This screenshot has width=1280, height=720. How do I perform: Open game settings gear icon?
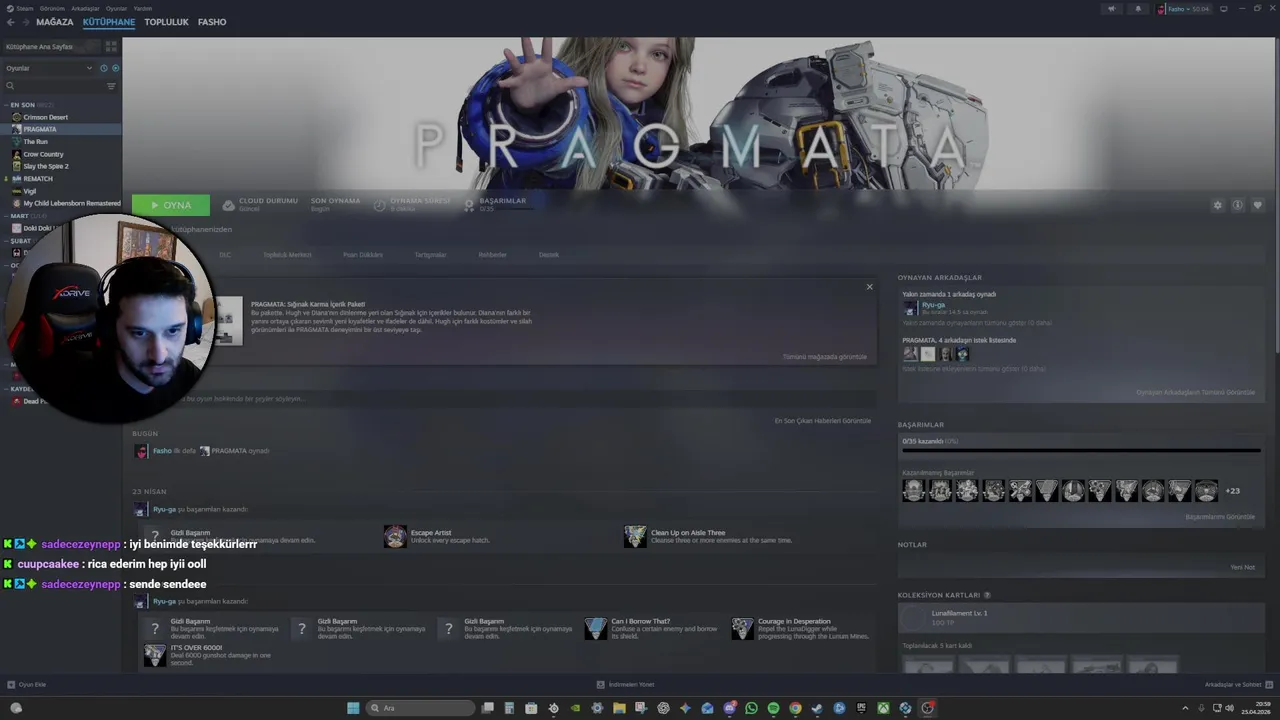1217,205
